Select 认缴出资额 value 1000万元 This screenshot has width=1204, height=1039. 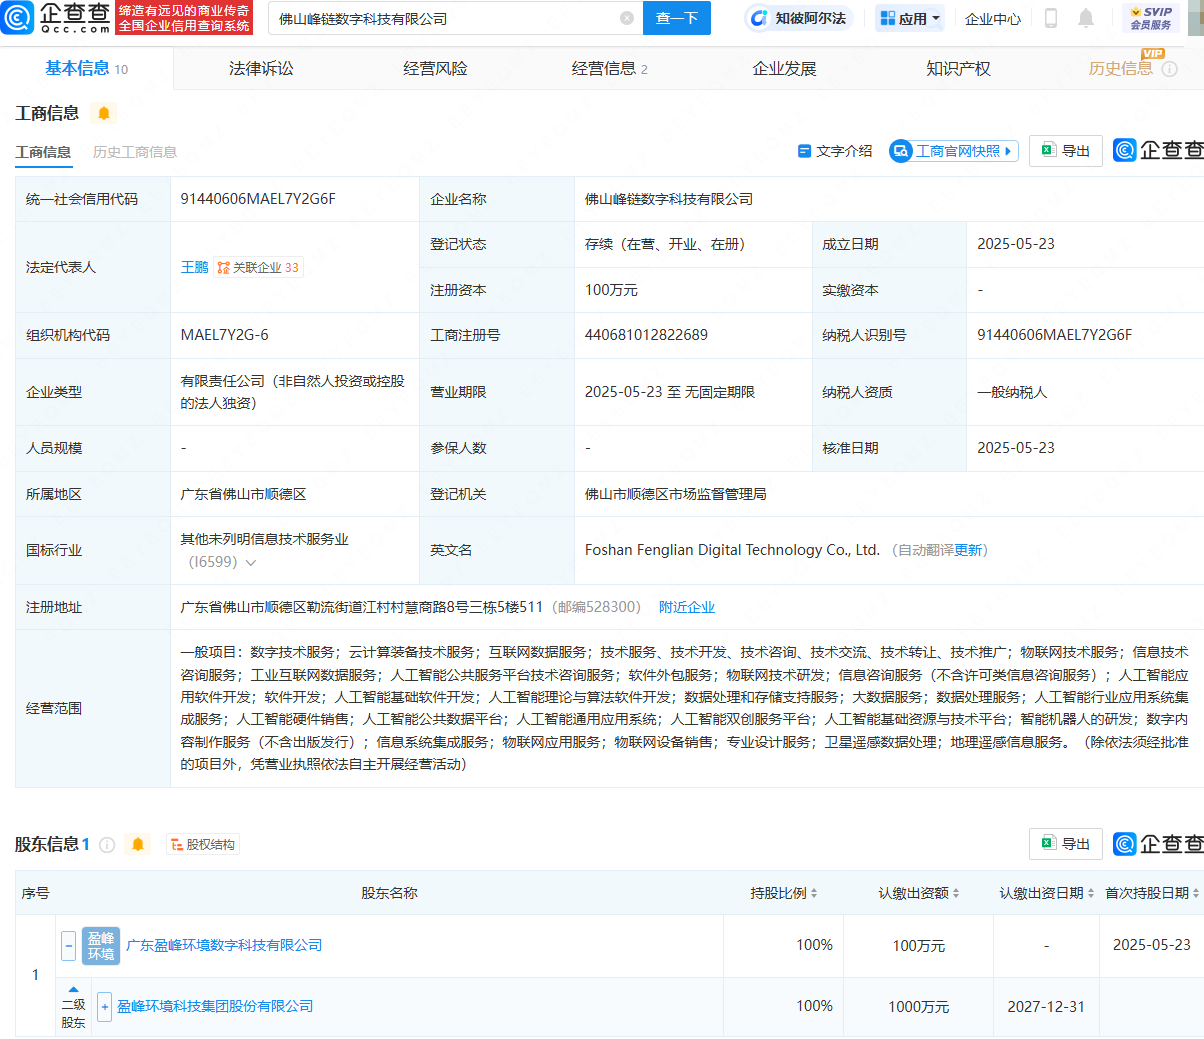click(x=919, y=1007)
